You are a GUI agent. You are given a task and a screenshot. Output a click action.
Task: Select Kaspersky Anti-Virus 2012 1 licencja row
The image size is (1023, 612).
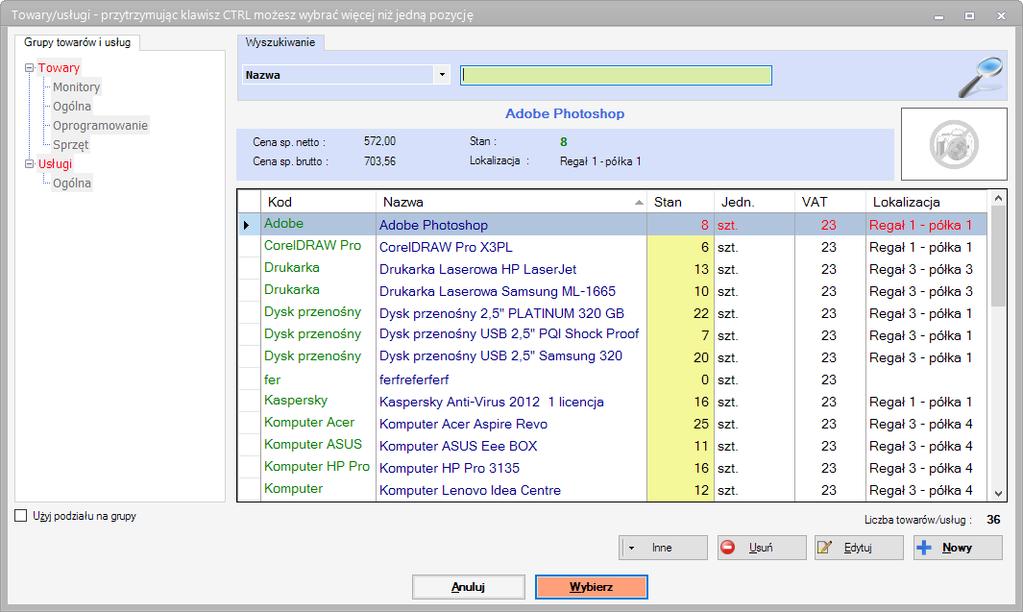point(612,402)
